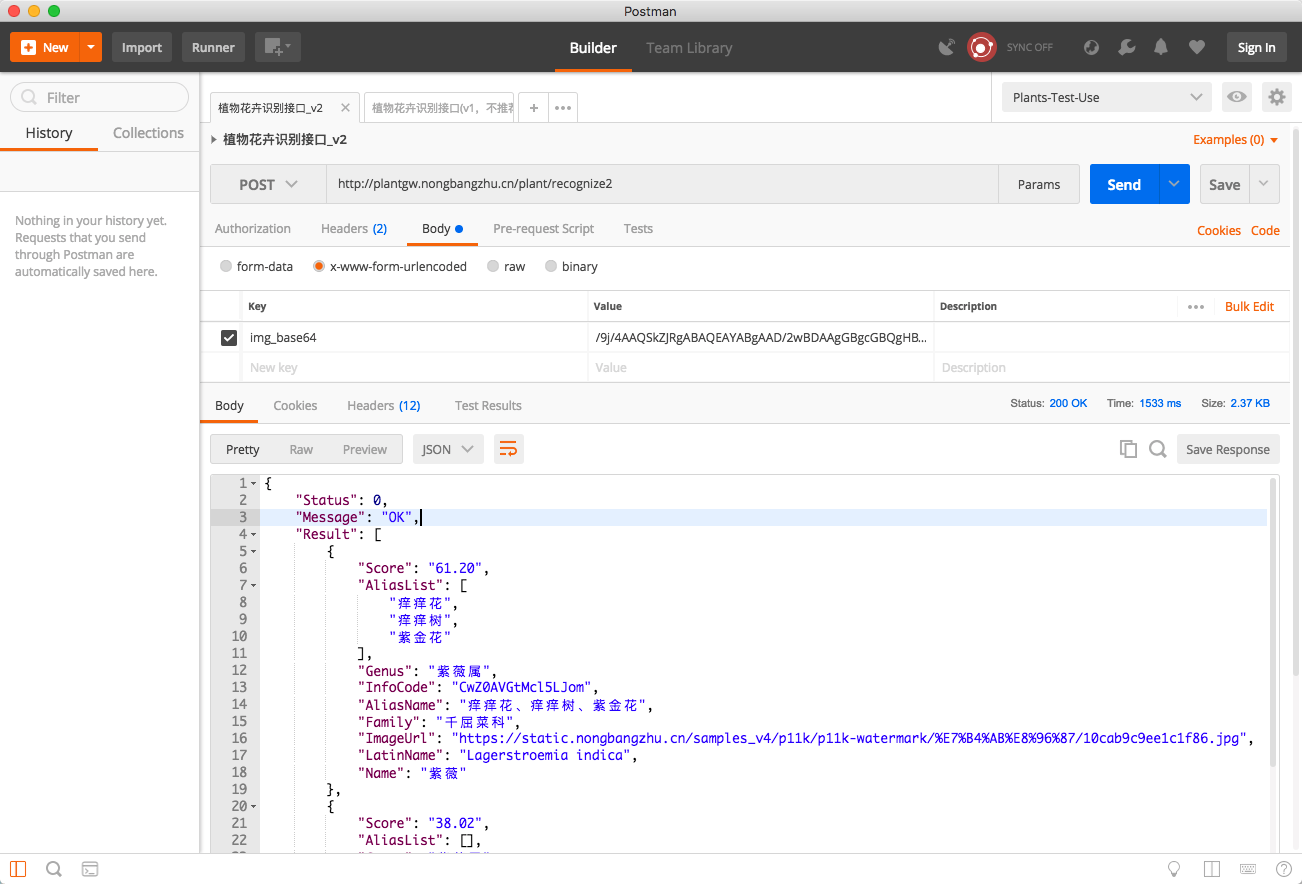Click the lightbulb icon in status bar
This screenshot has height=884, width=1302.
coord(1175,869)
